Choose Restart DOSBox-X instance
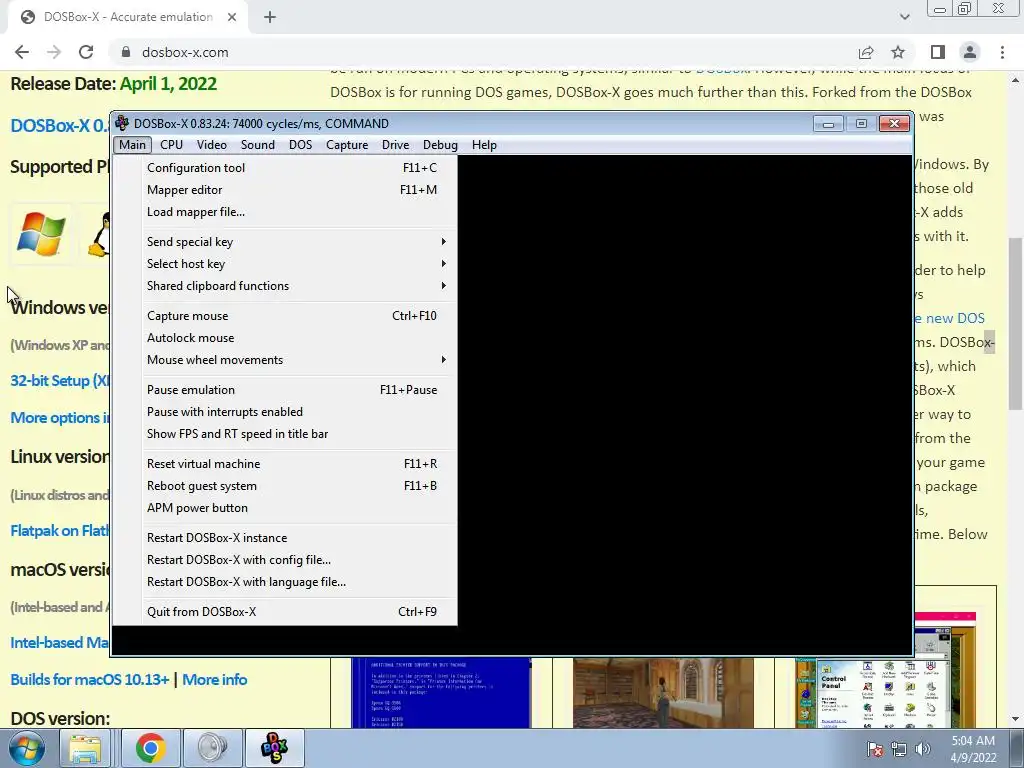1024x768 pixels. tap(285, 538)
